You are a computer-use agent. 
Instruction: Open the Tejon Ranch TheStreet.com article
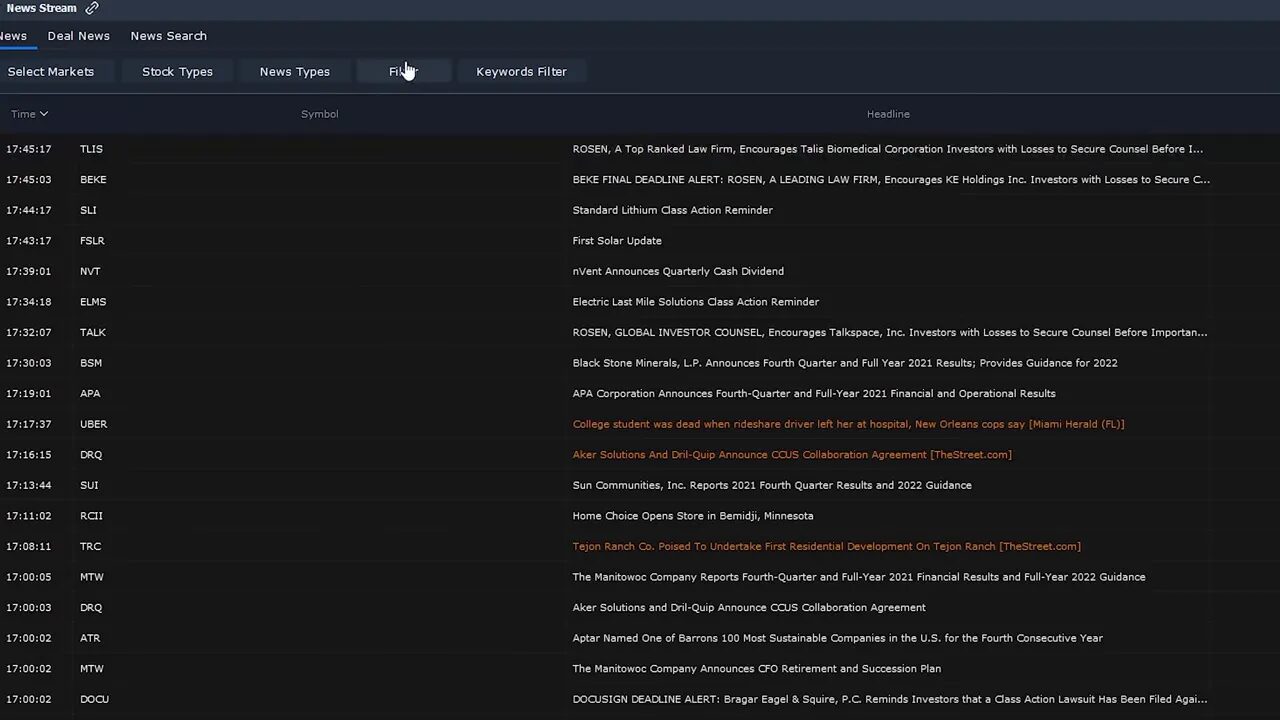pos(826,546)
